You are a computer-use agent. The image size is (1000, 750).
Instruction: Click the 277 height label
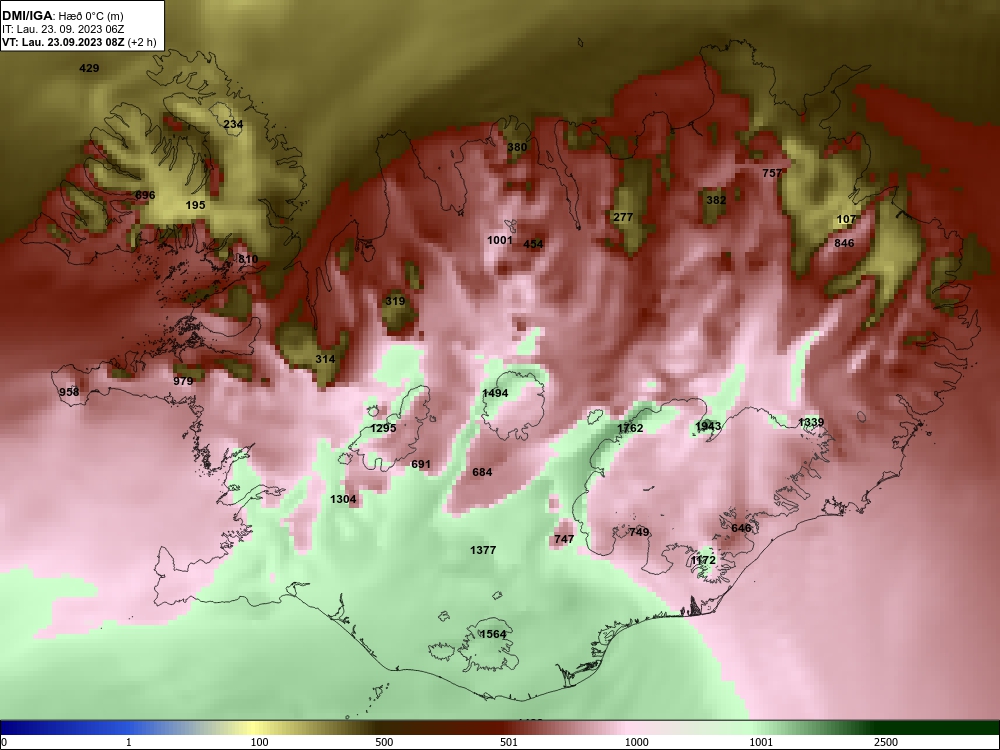coord(623,217)
